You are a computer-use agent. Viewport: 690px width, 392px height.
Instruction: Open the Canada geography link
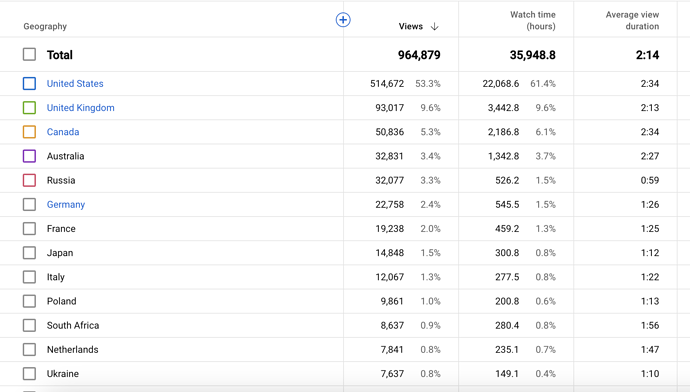point(63,132)
